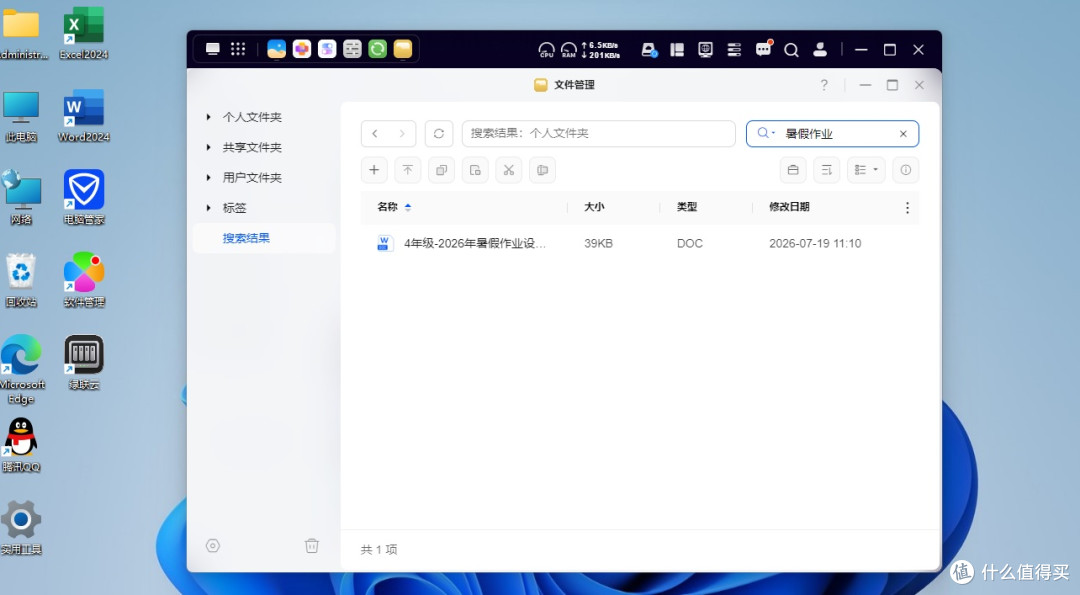Screen dimensions: 1080x595
Task: Open the search options dropdown magnifier
Action: [766, 133]
